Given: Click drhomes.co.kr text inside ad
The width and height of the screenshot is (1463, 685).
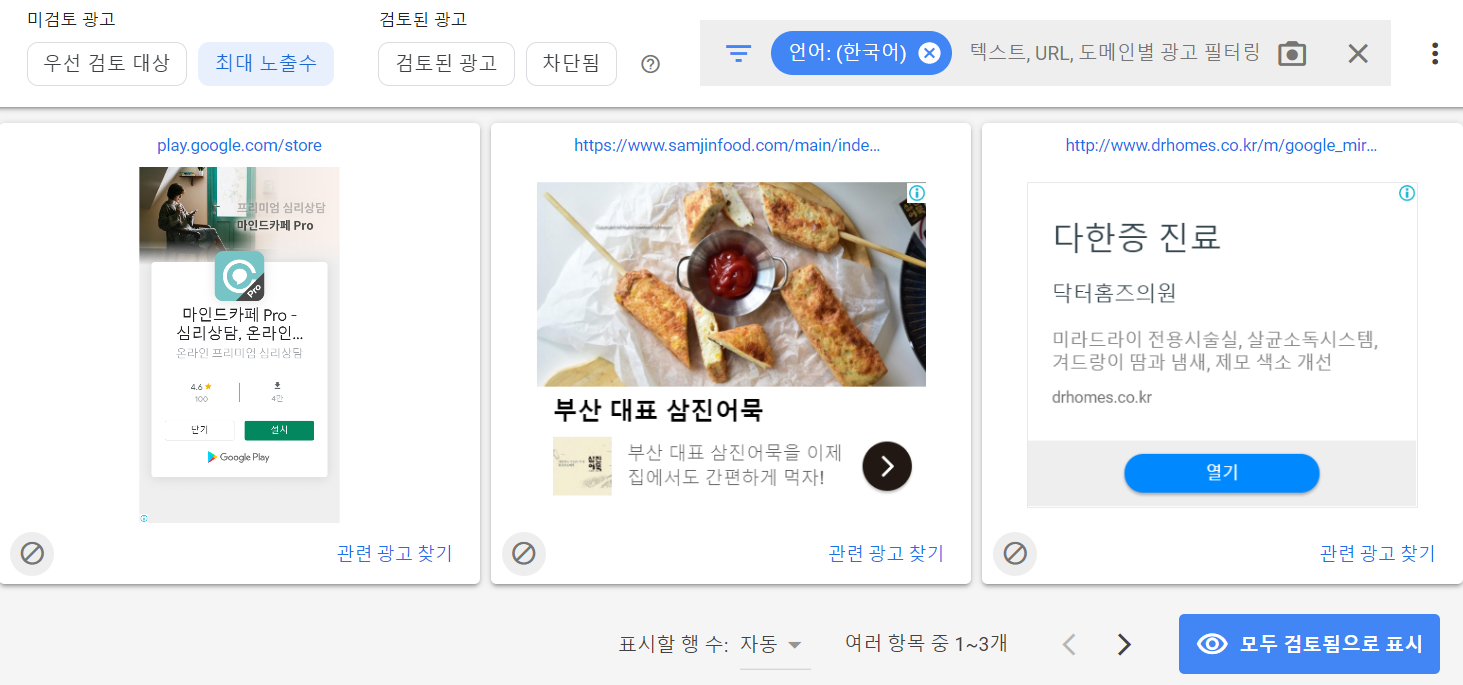Looking at the screenshot, I should pyautogui.click(x=1102, y=397).
